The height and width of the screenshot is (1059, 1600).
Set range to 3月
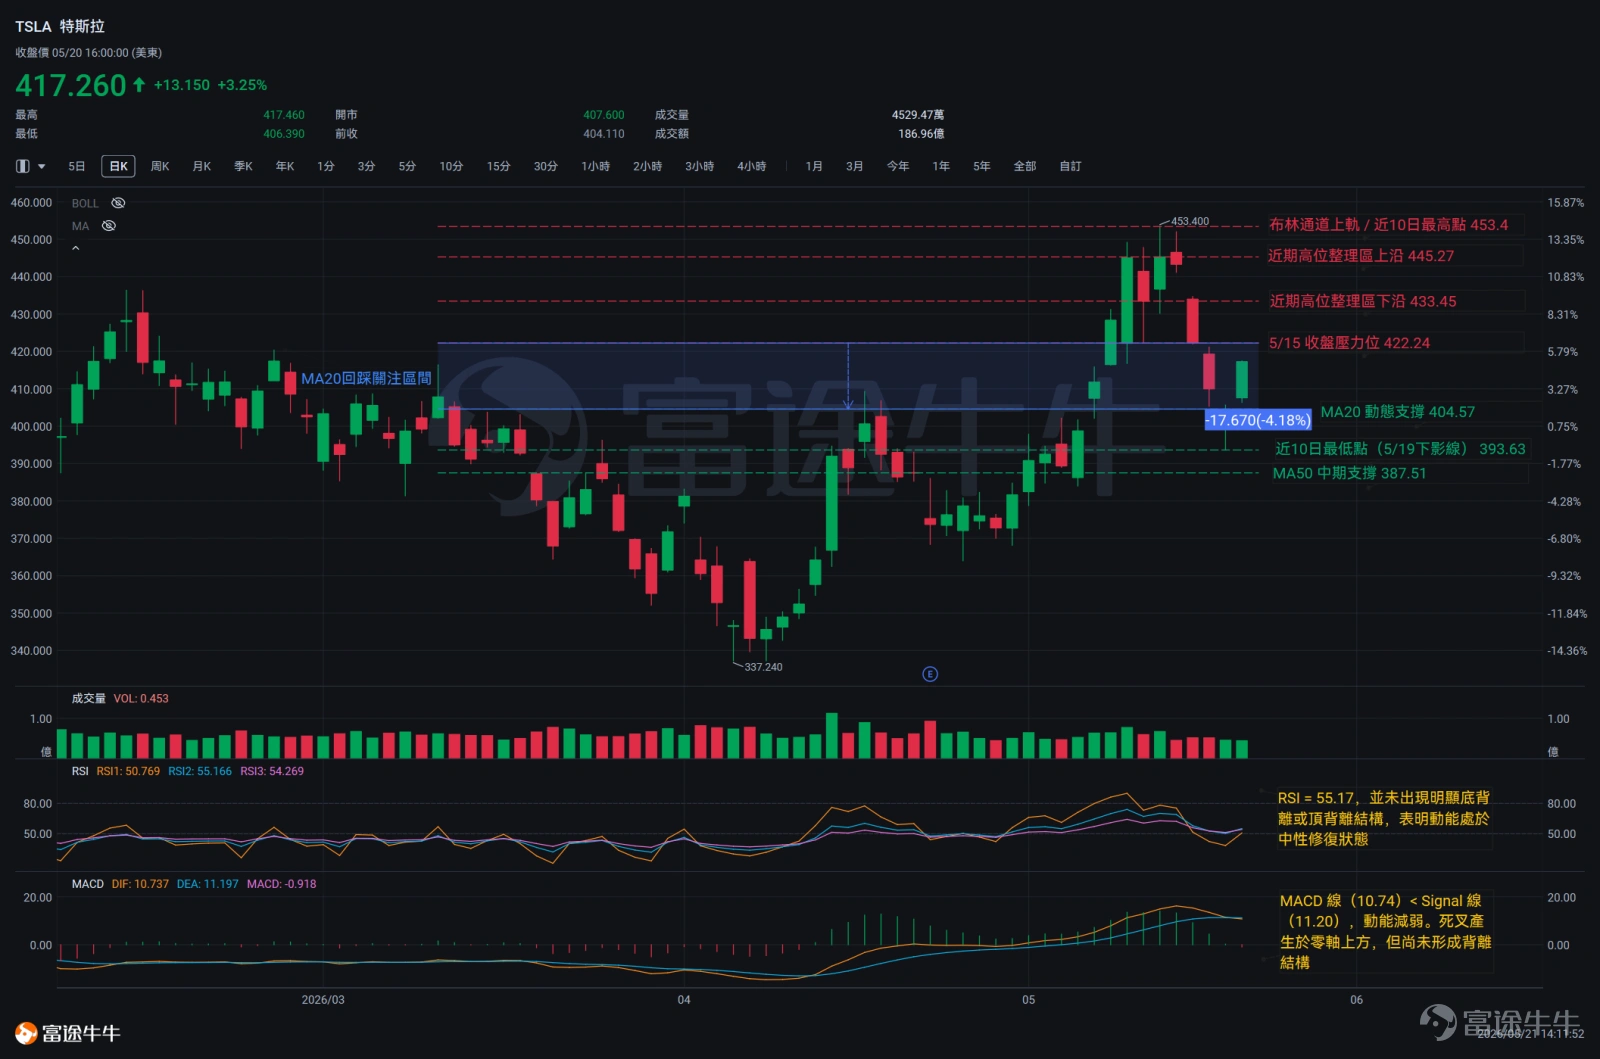pyautogui.click(x=854, y=166)
